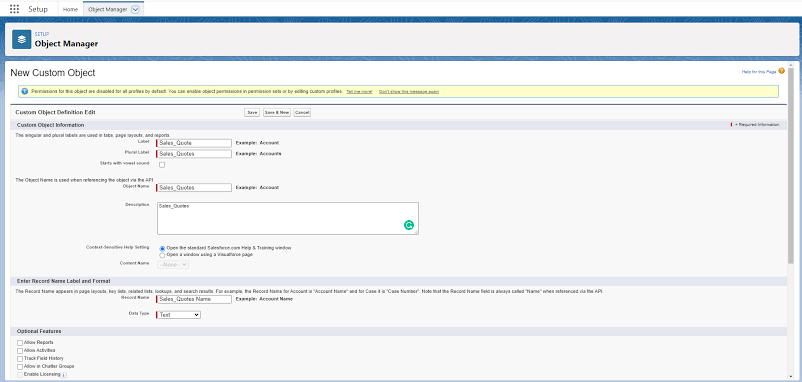
Task: Click the Label input field
Action: [194, 143]
